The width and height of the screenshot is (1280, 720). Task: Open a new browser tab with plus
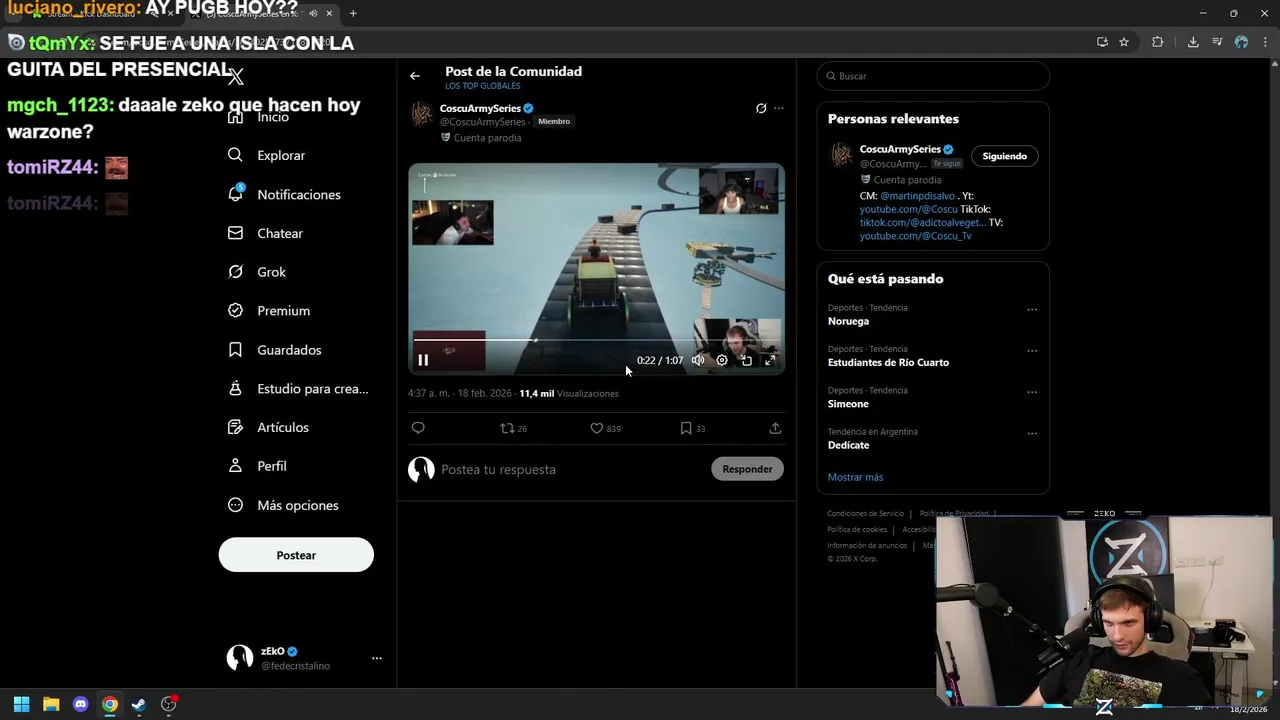353,13
